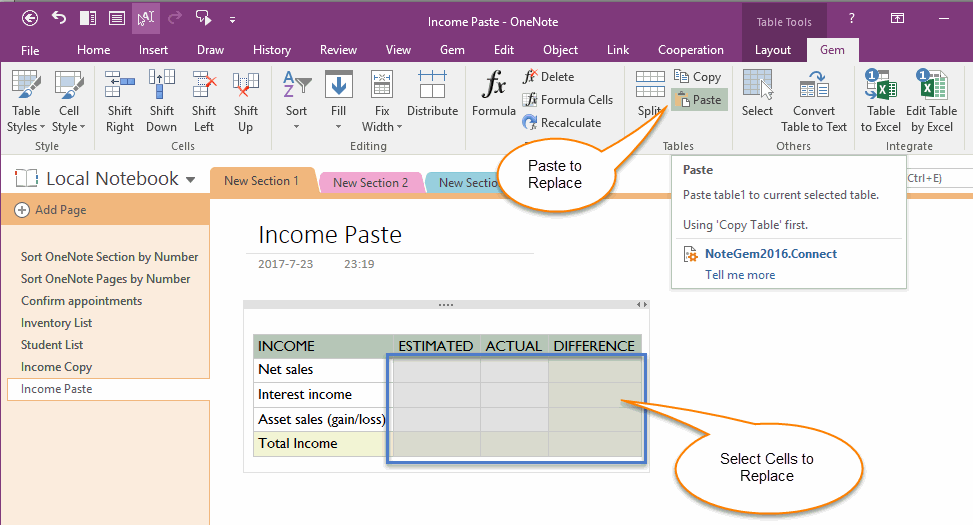The image size is (973, 525).
Task: Click the Tell me more link
Action: coord(740,275)
